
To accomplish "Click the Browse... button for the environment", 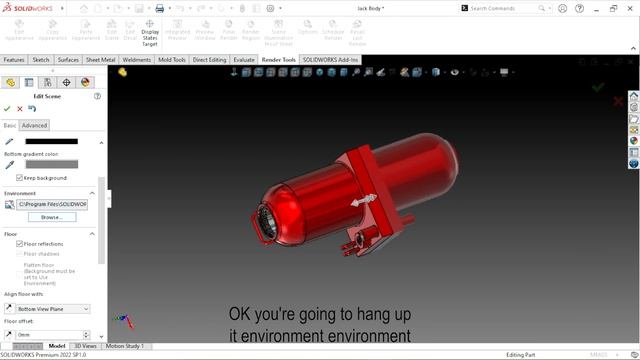I will [x=52, y=217].
